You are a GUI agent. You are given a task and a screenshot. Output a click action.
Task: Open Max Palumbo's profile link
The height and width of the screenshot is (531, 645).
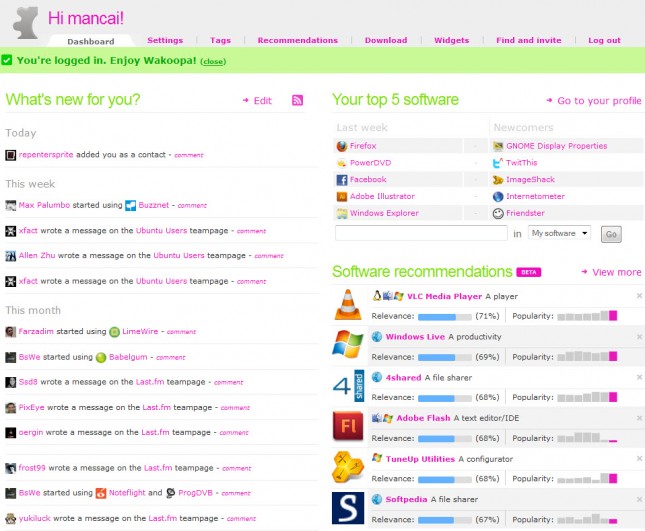click(x=44, y=205)
